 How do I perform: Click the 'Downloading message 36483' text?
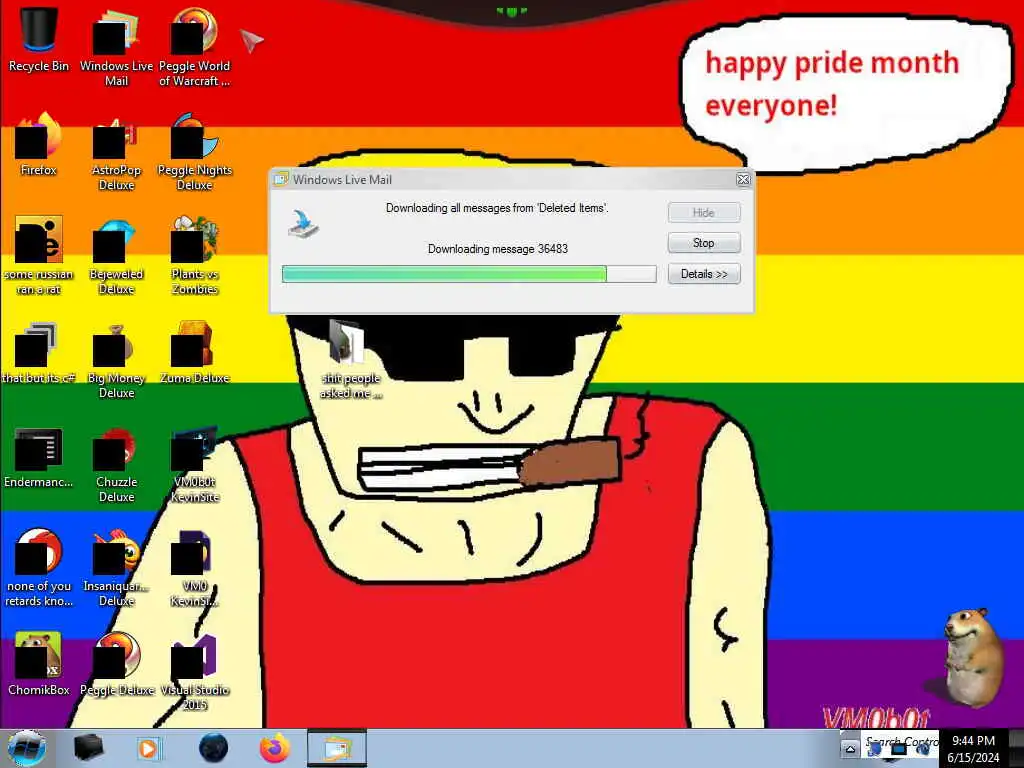498,249
